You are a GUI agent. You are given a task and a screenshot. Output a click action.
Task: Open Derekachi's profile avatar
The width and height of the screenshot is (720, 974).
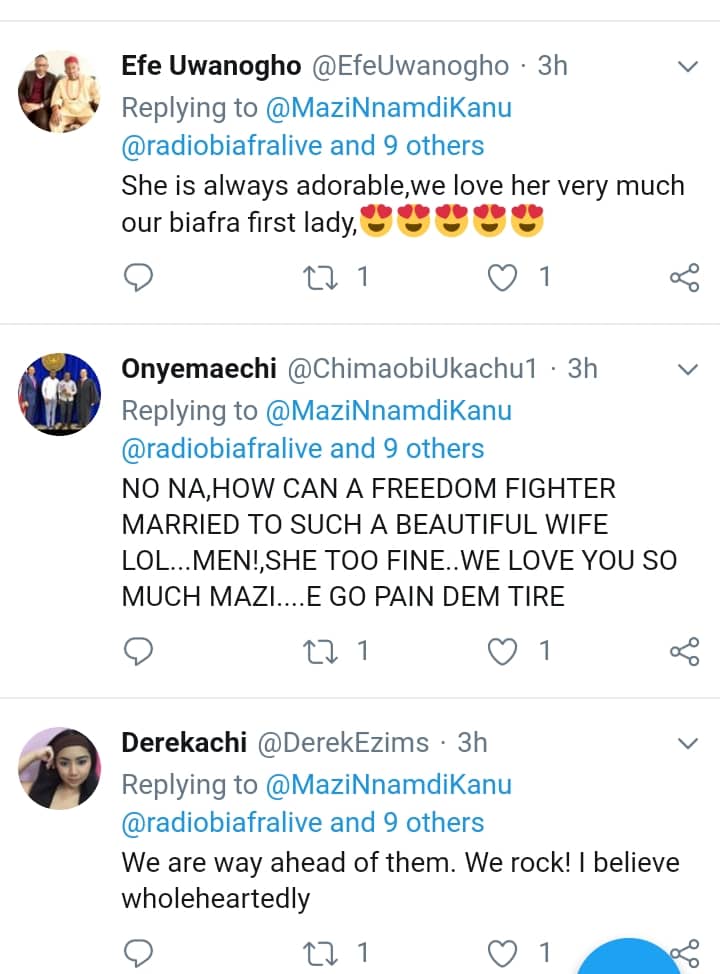tap(60, 768)
